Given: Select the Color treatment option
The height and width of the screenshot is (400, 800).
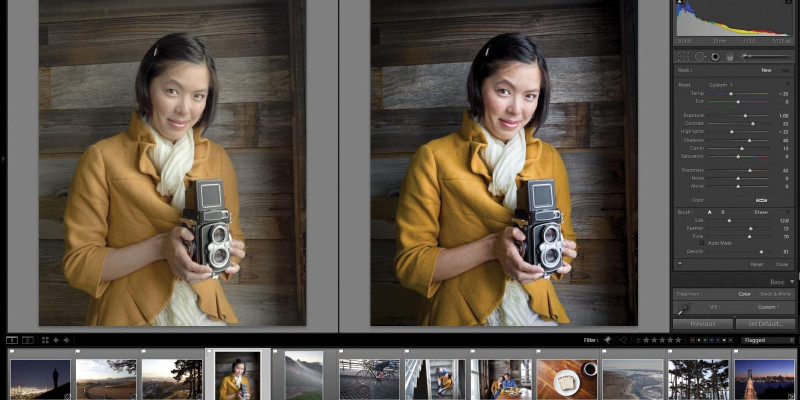Looking at the screenshot, I should point(744,294).
